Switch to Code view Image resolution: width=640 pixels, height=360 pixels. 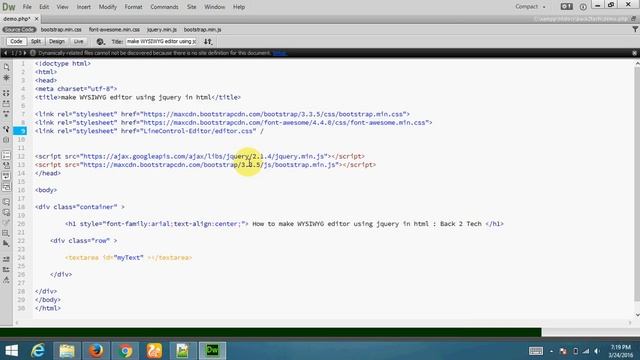coord(16,41)
